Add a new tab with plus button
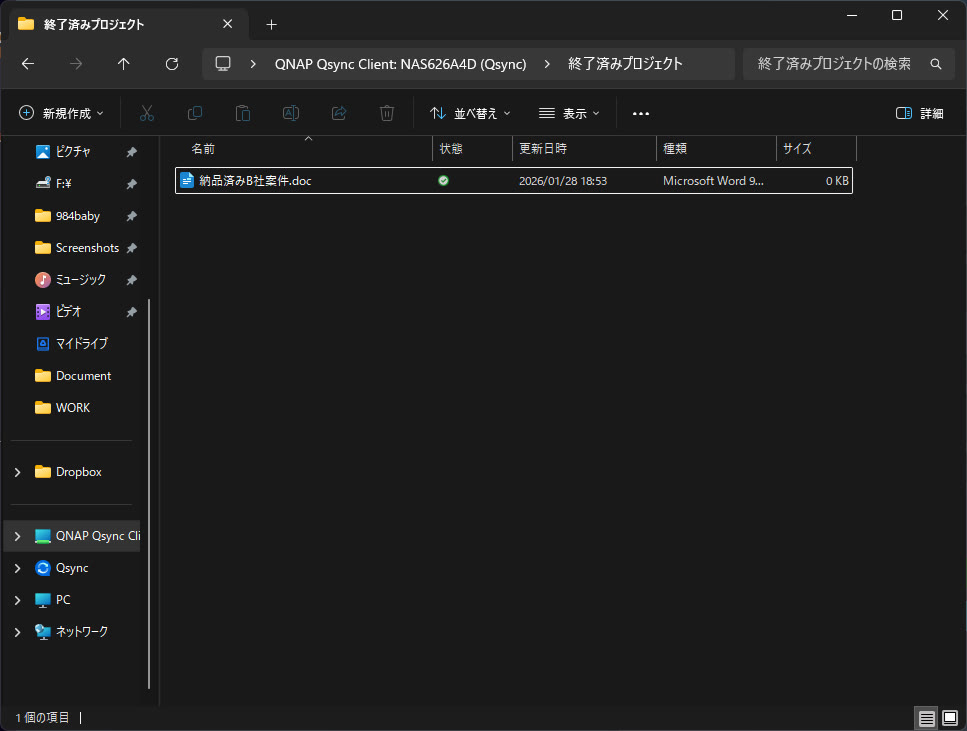Image resolution: width=967 pixels, height=731 pixels. click(271, 24)
